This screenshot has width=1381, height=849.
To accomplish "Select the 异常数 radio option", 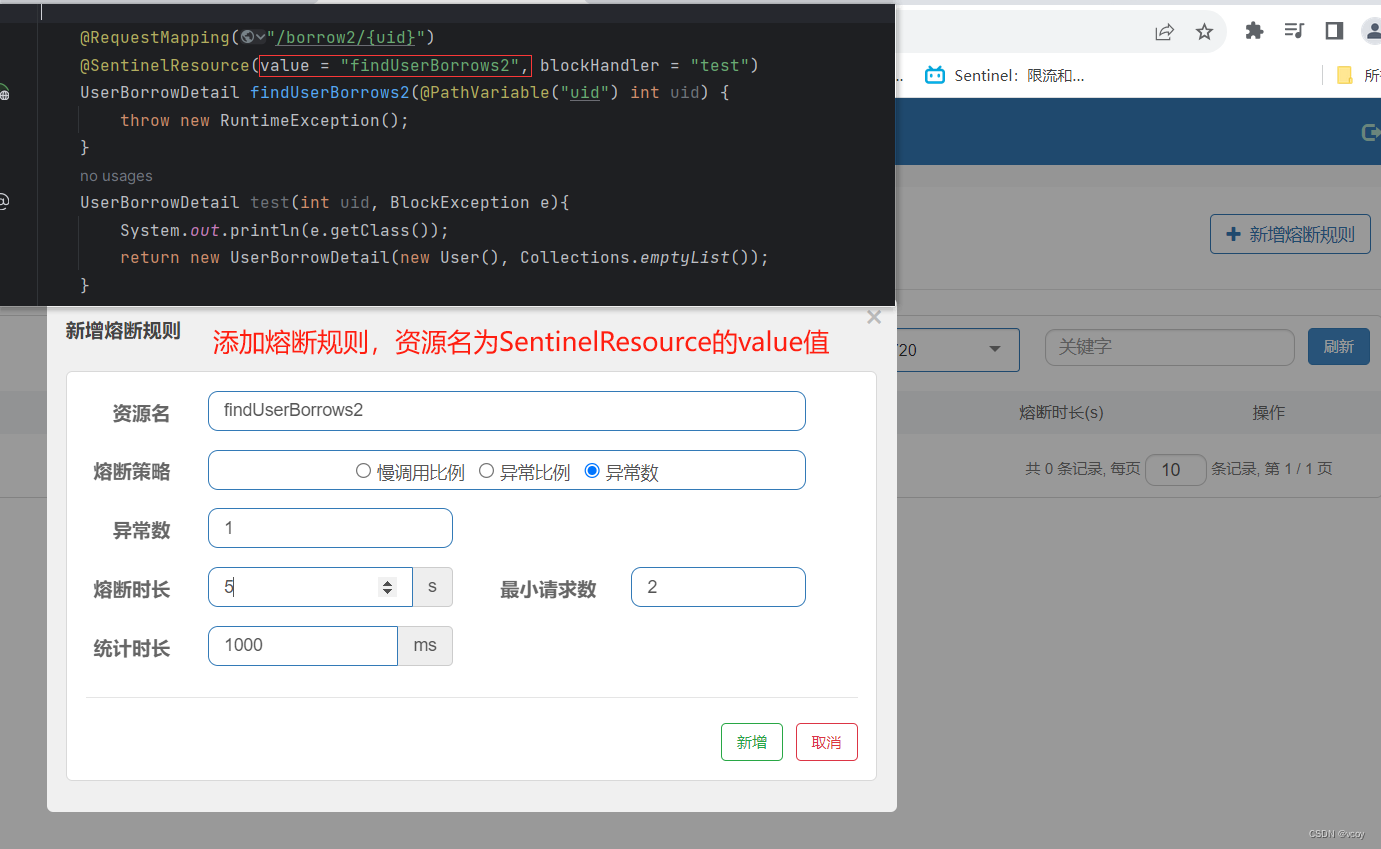I will click(592, 471).
